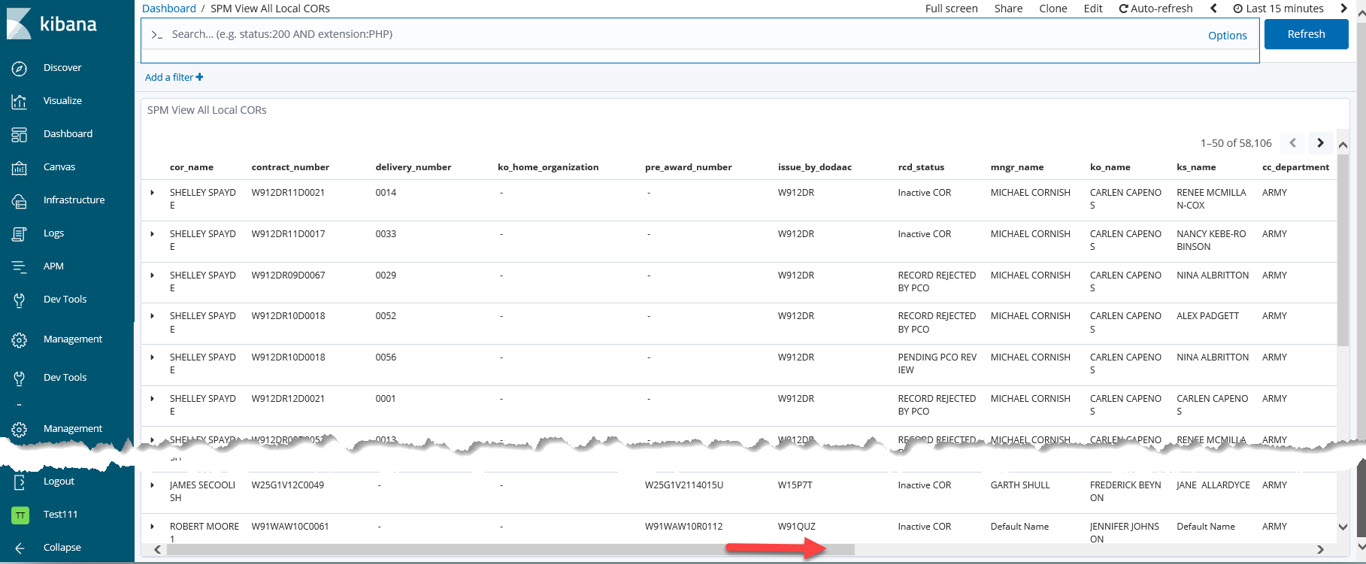Click the table's scroll-left arrow
Viewport: 1366px width, 564px height.
tap(157, 549)
